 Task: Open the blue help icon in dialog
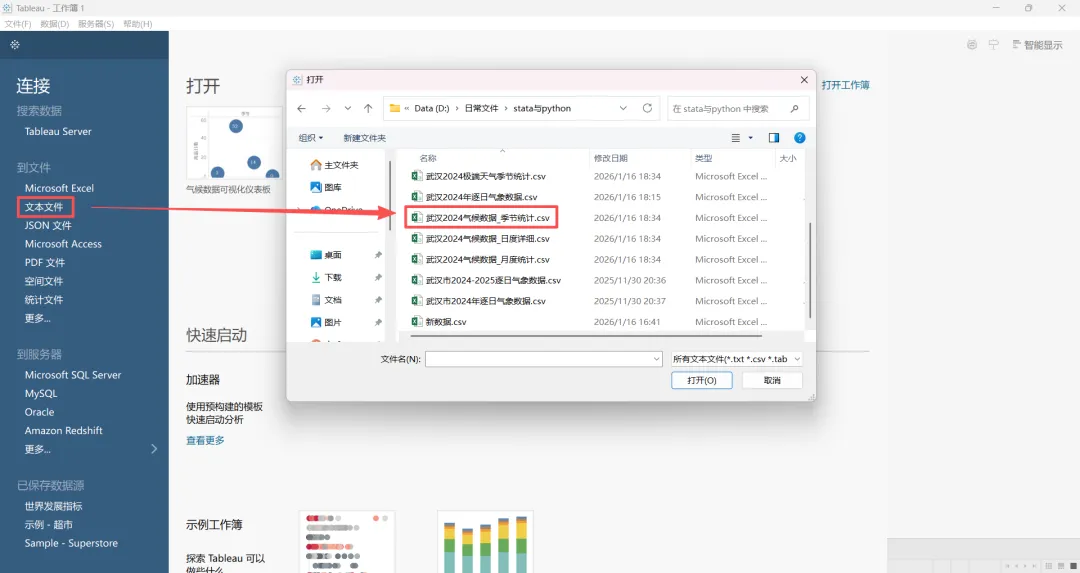(800, 138)
